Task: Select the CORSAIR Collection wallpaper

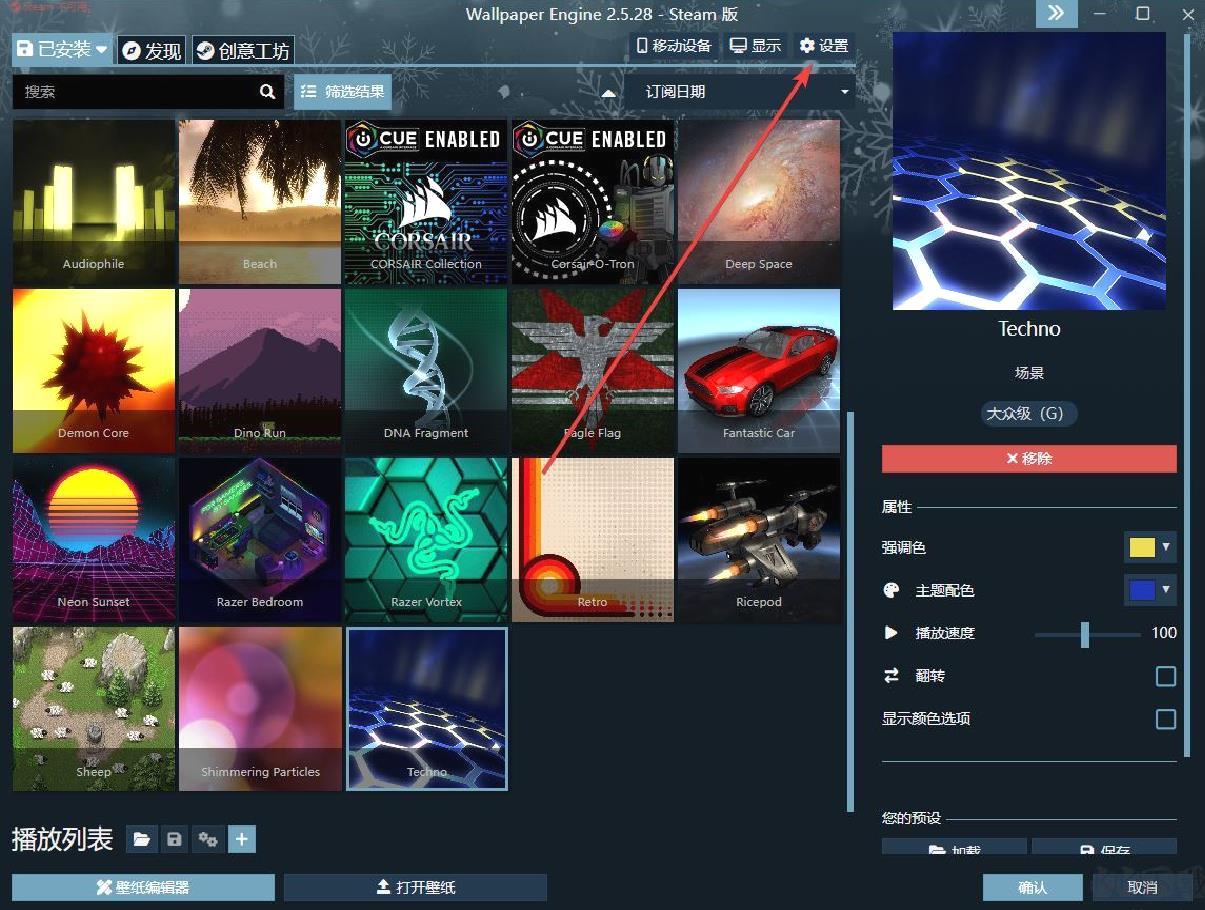Action: pyautogui.click(x=426, y=202)
